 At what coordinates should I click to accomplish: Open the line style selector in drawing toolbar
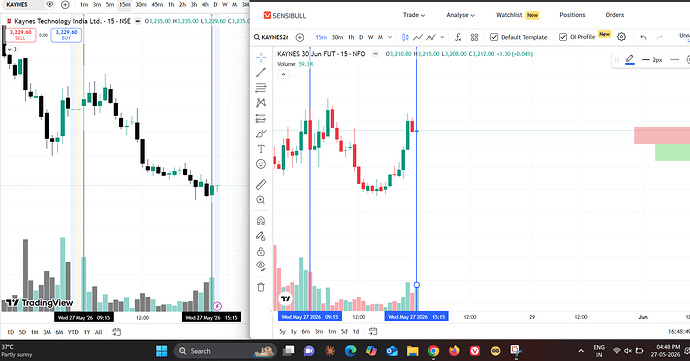coord(674,59)
